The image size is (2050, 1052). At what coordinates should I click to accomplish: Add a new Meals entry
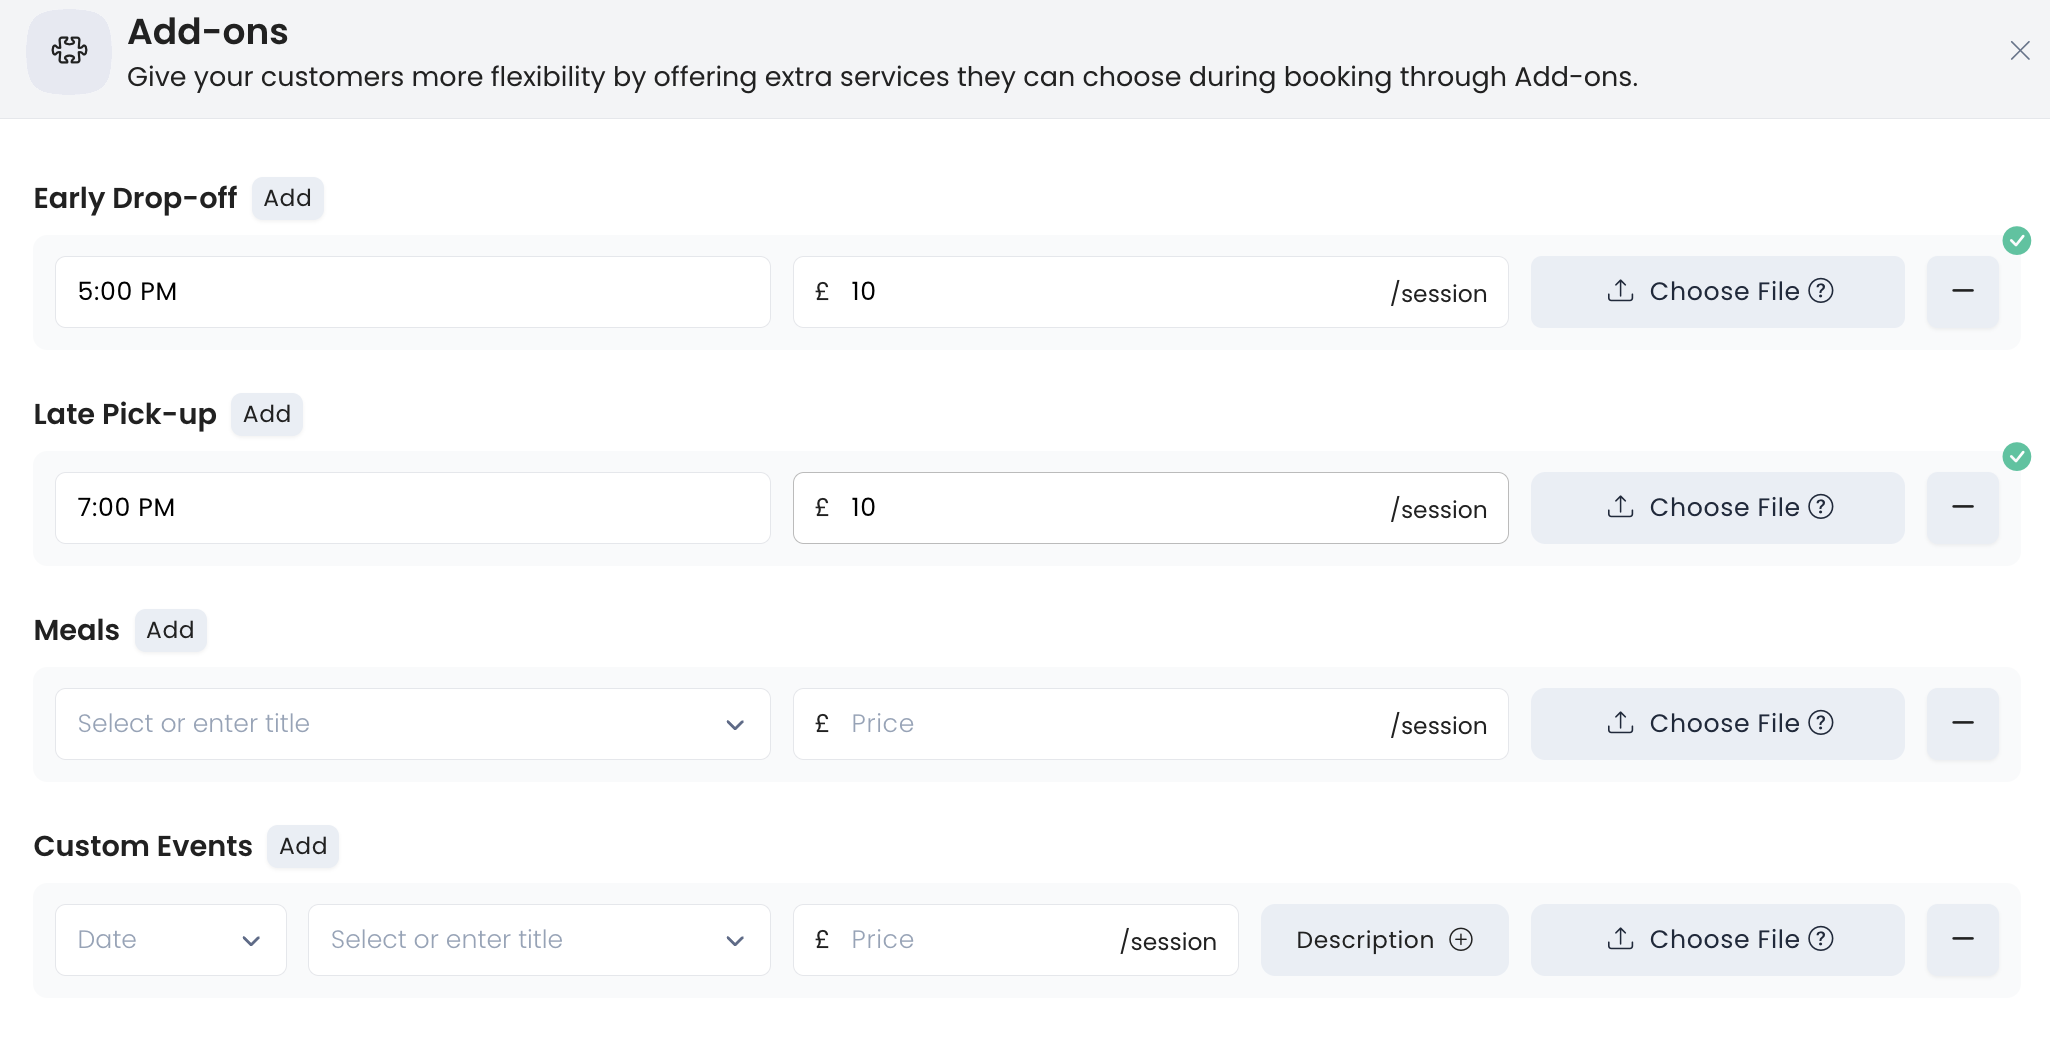[x=170, y=630]
